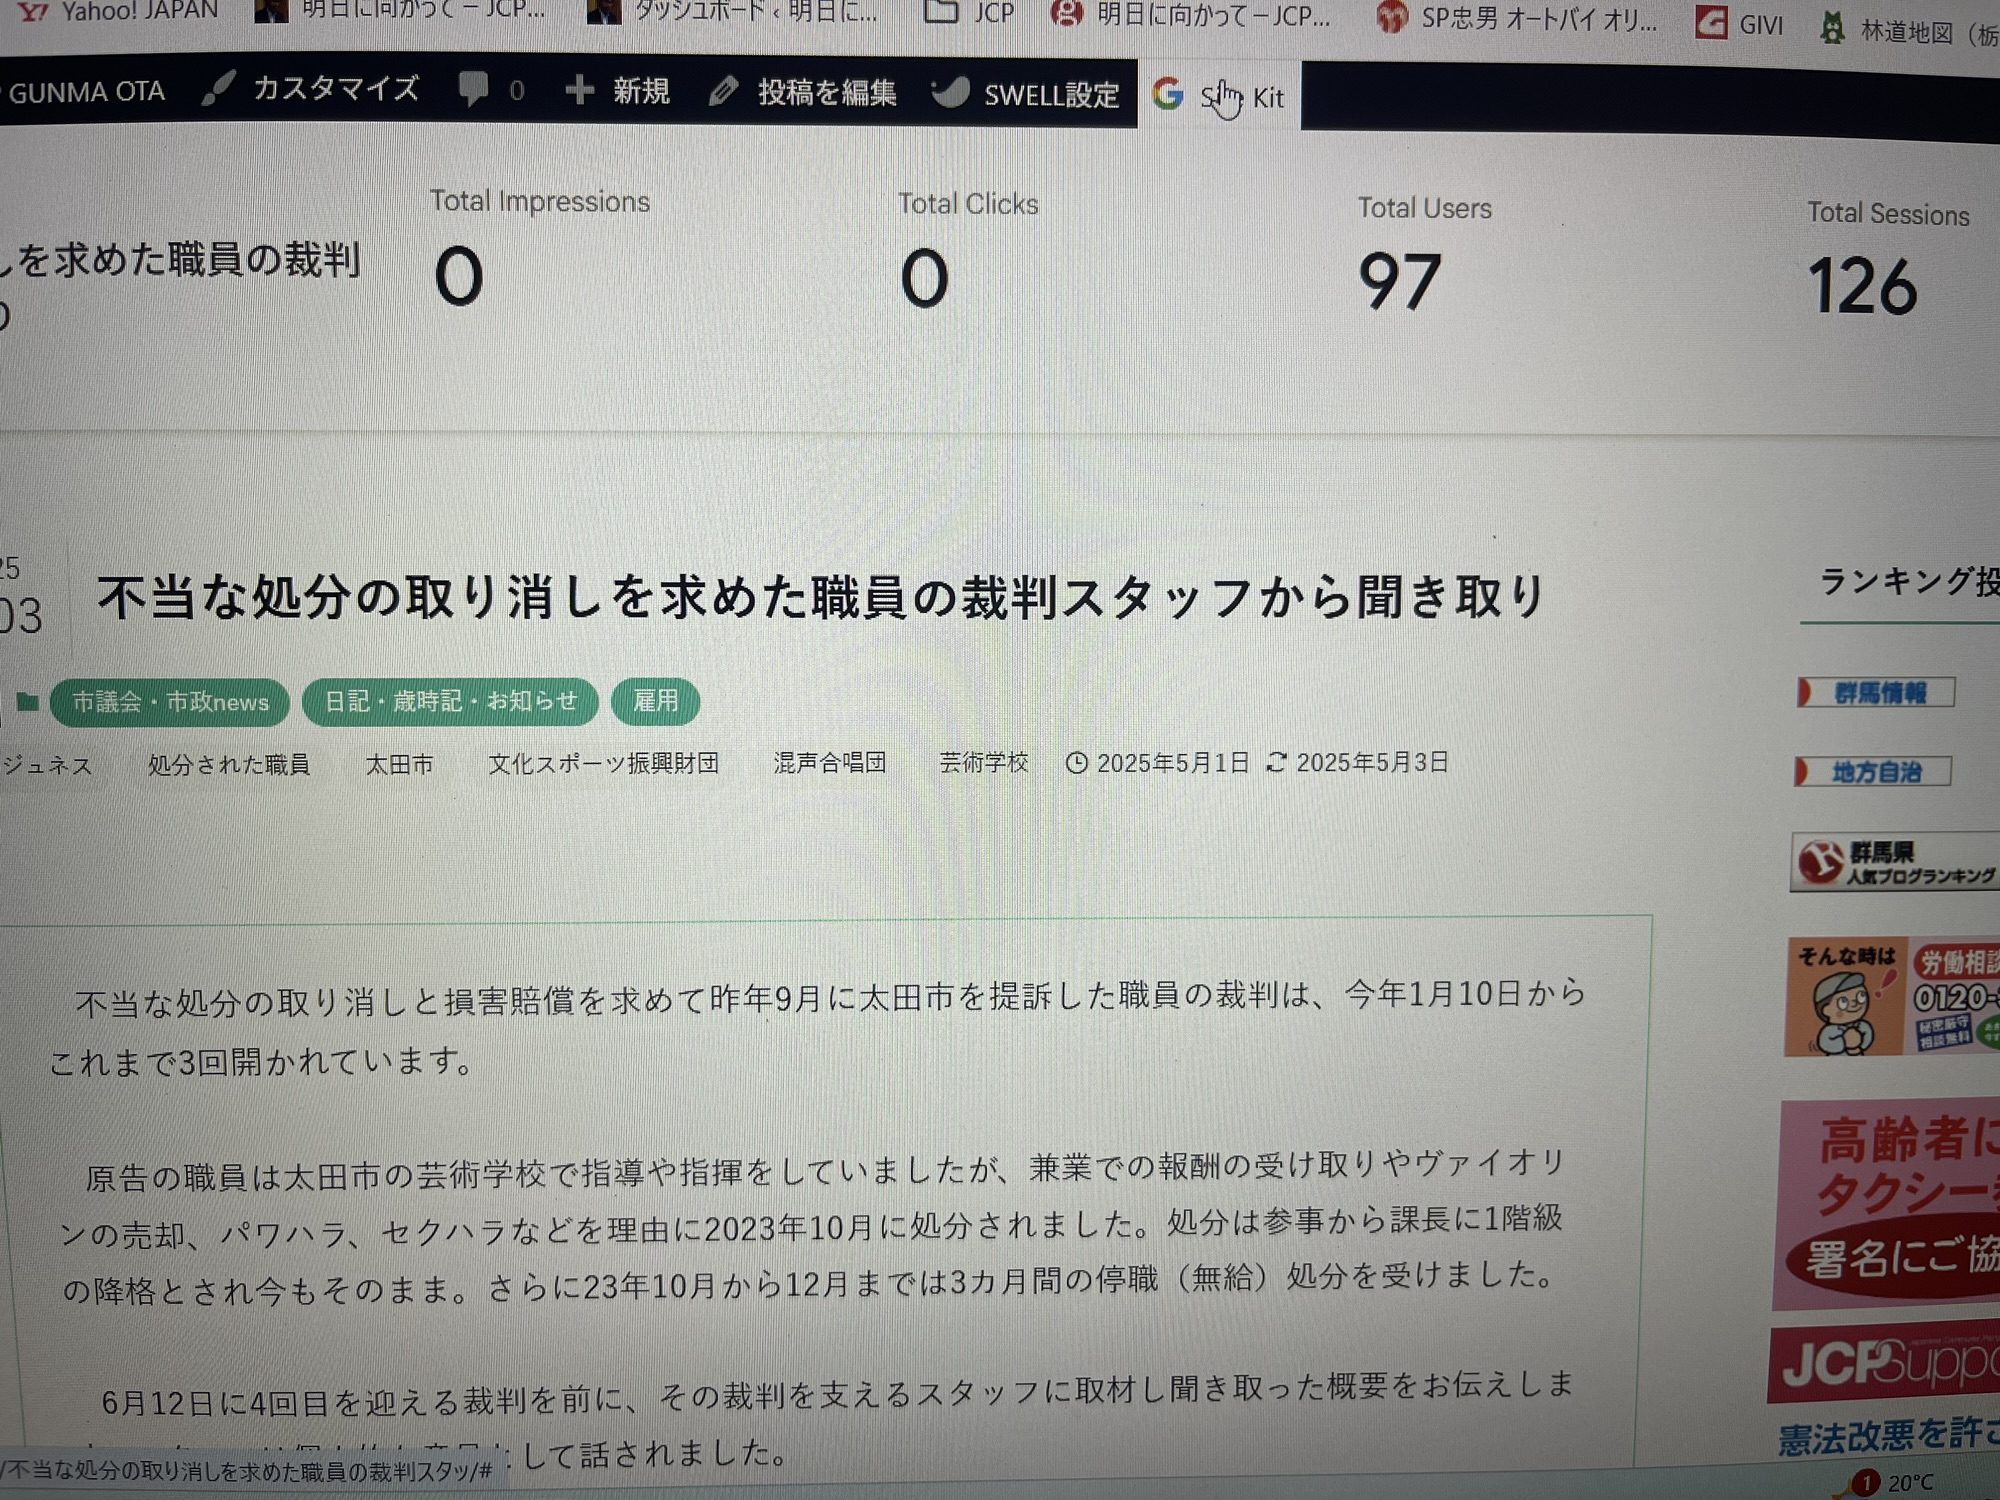
Task: Open Site Kit Google menu
Action: [1219, 96]
